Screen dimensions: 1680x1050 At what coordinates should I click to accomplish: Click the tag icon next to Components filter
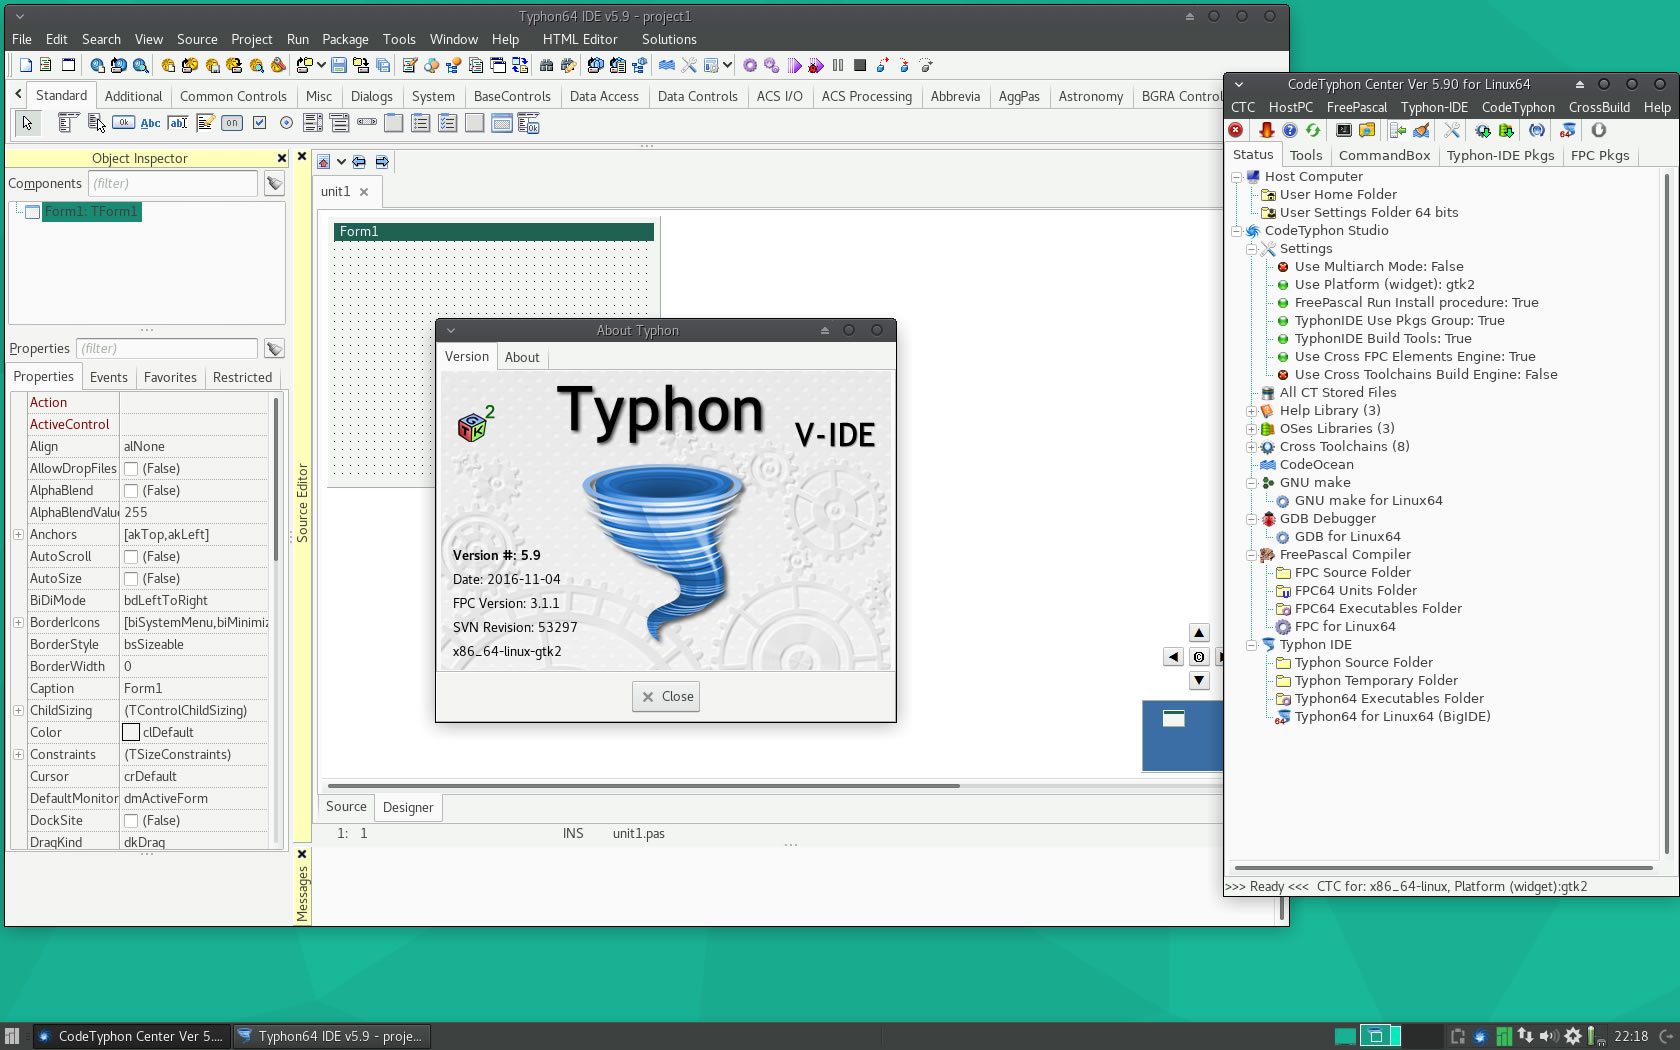274,183
